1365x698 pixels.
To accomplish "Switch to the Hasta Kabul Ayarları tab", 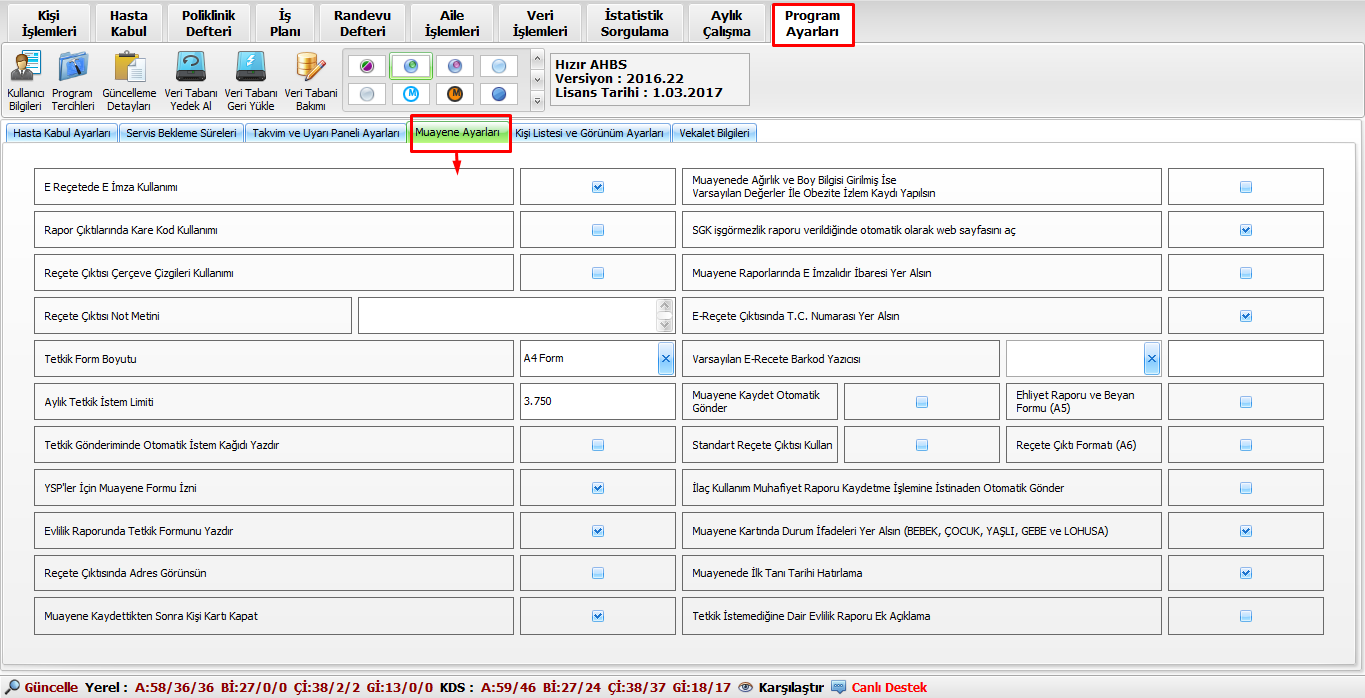I will point(62,133).
